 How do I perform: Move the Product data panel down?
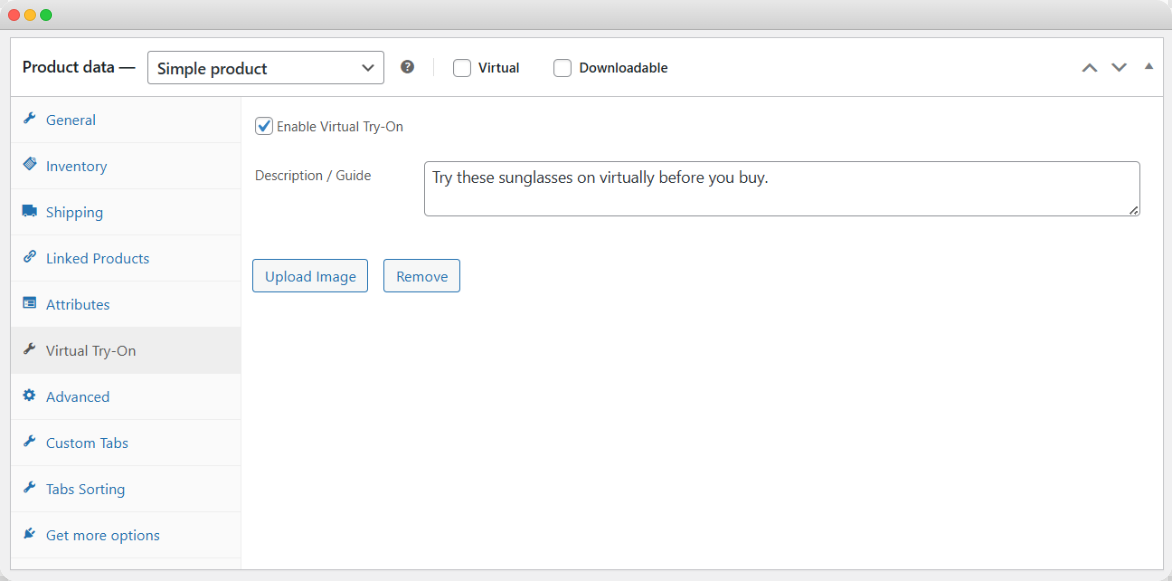(1119, 68)
